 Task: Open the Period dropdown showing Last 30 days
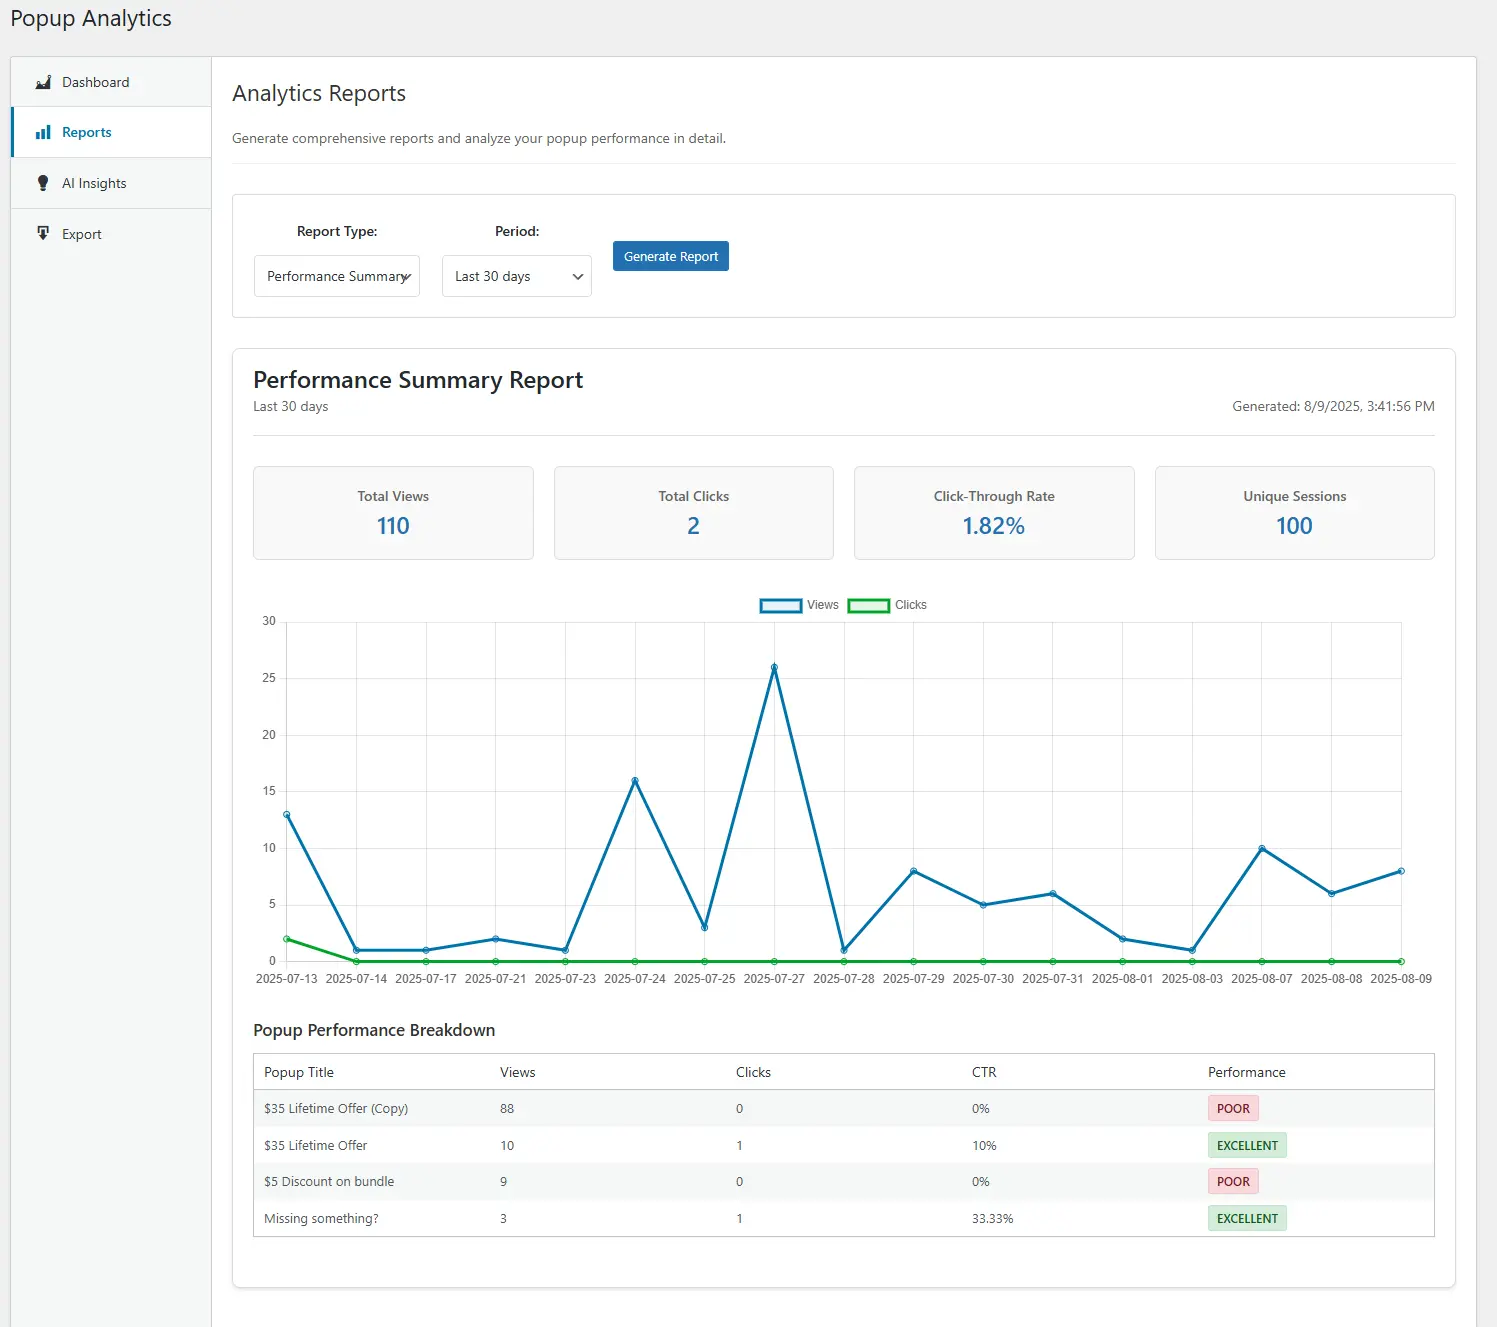tap(516, 276)
